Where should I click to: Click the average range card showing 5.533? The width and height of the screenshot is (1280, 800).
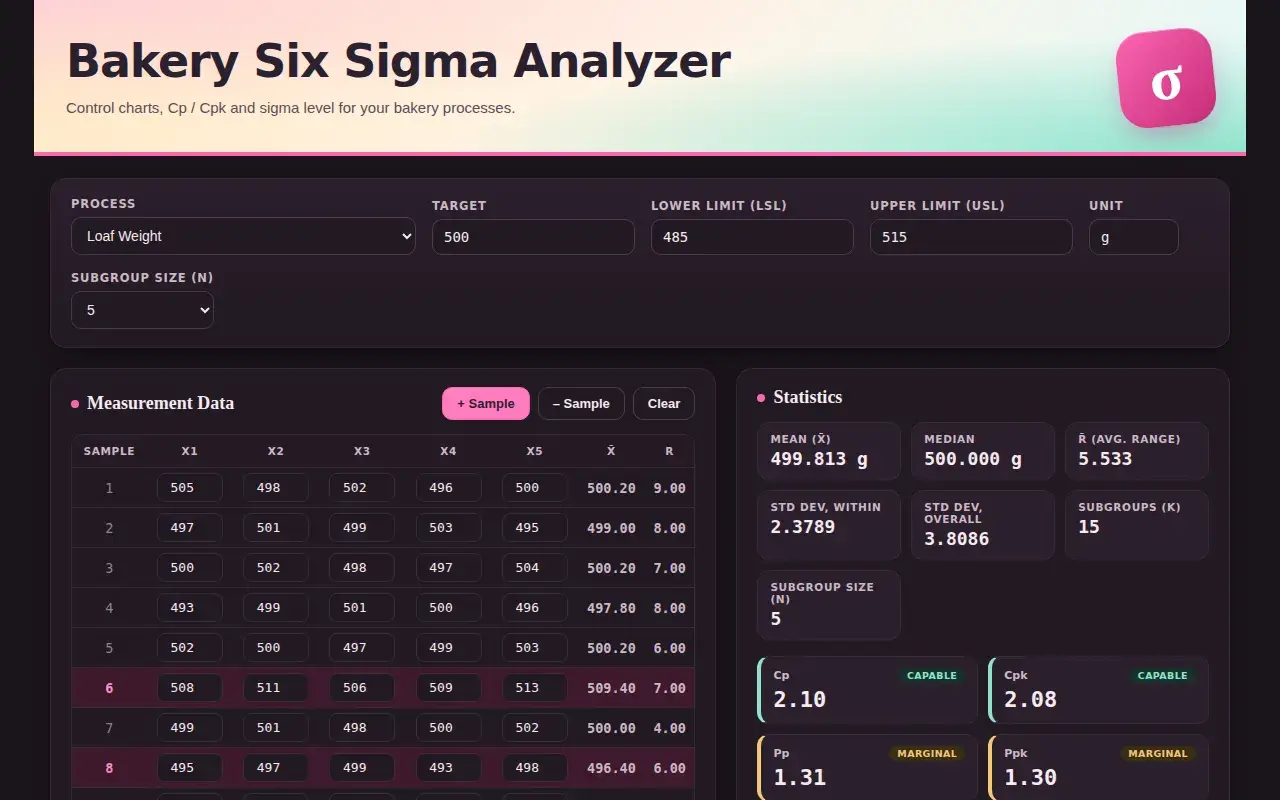[1137, 451]
